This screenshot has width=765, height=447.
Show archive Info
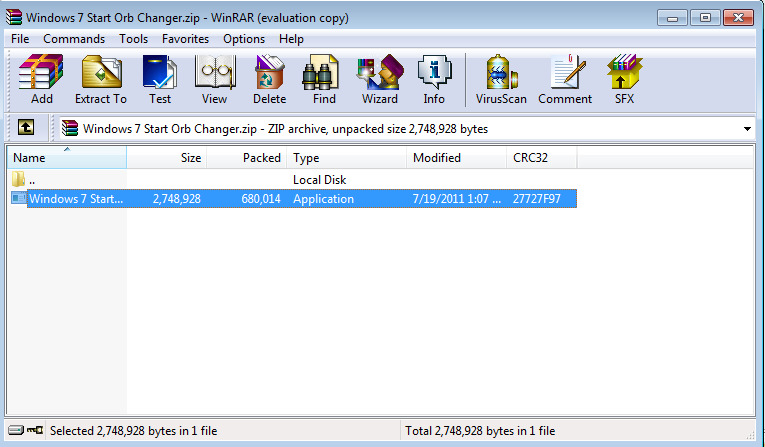tap(434, 79)
